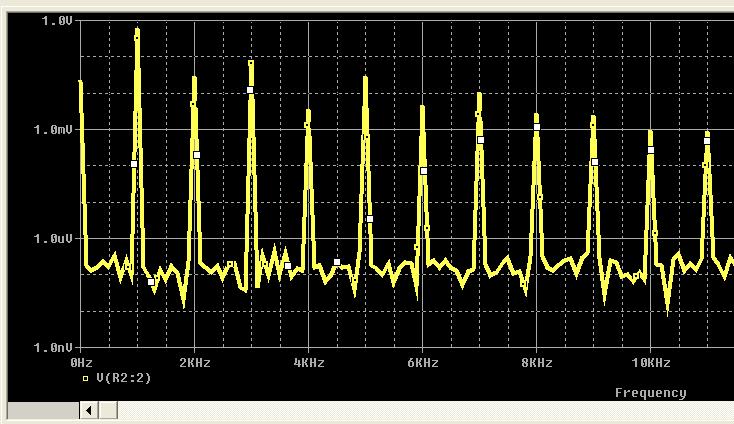Click the 2KHz x-axis label
734x424 pixels.
[195, 363]
